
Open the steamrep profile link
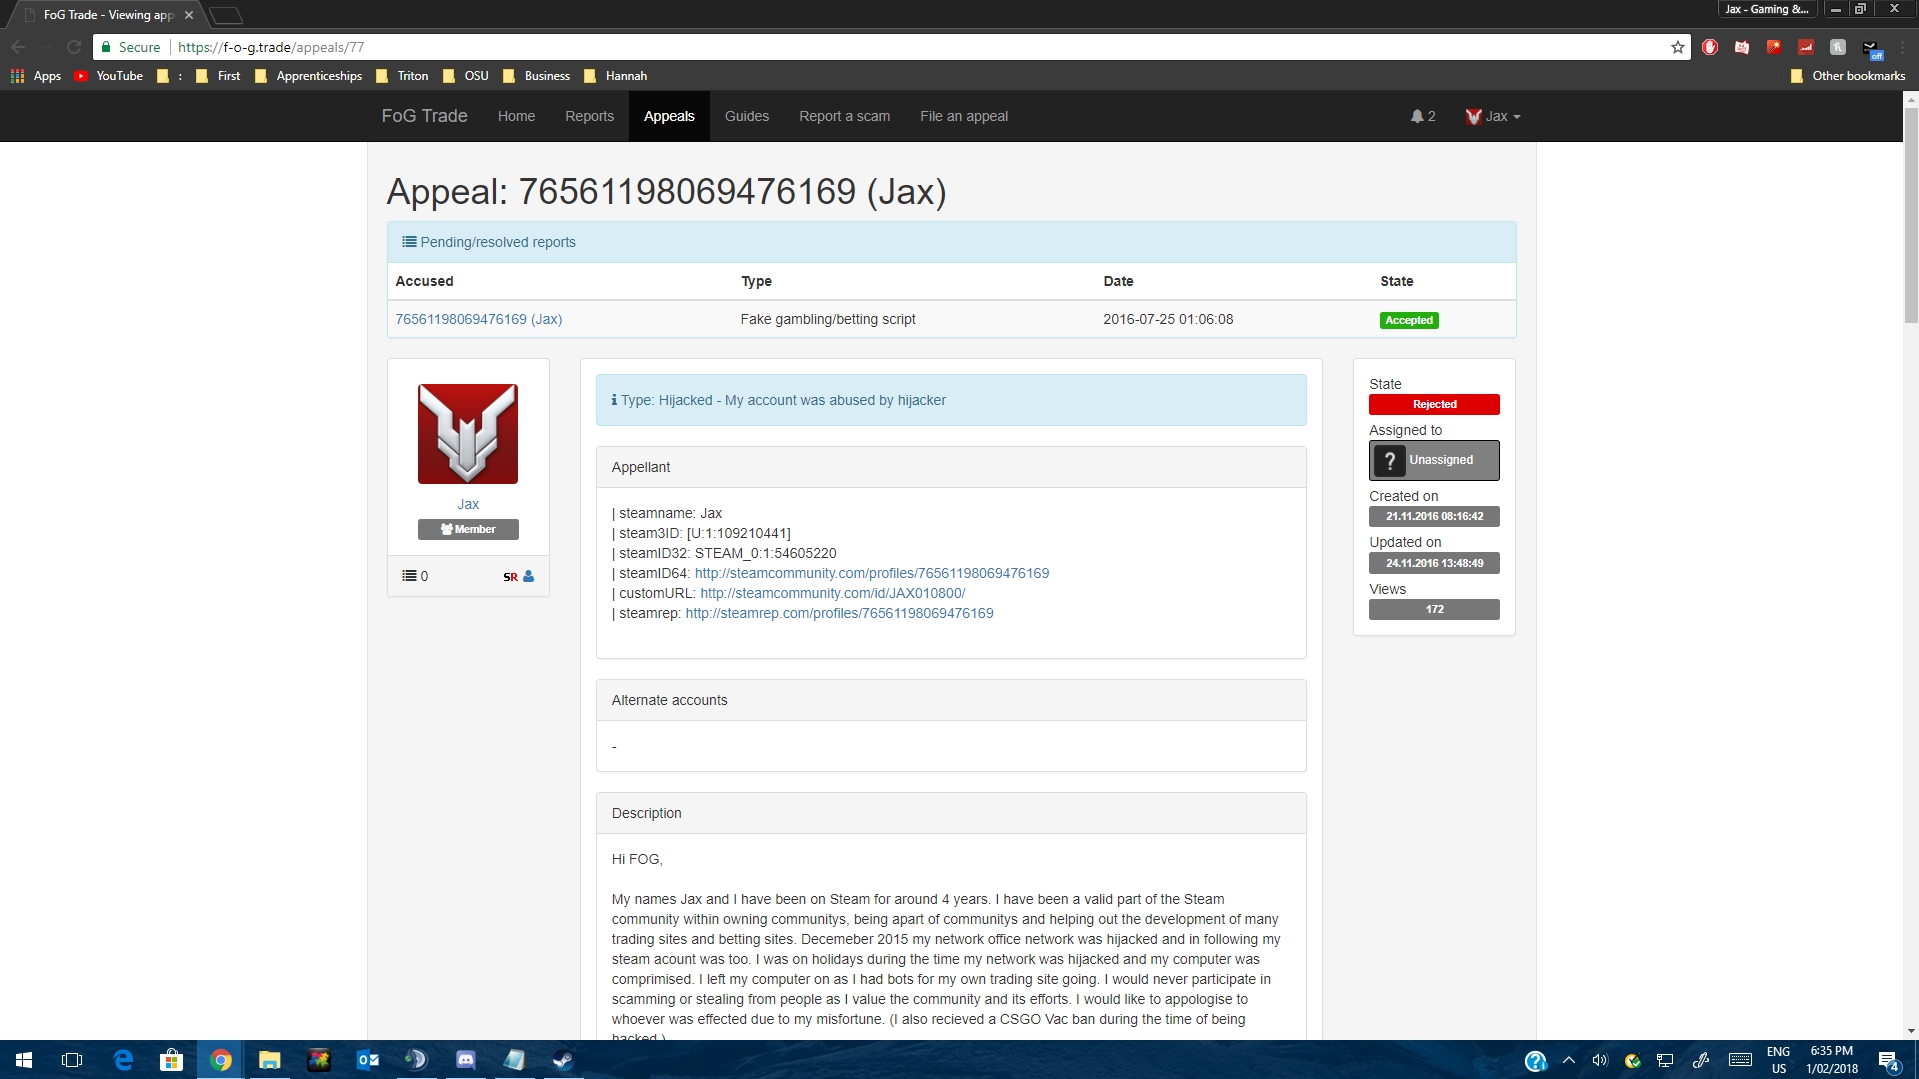tap(839, 613)
